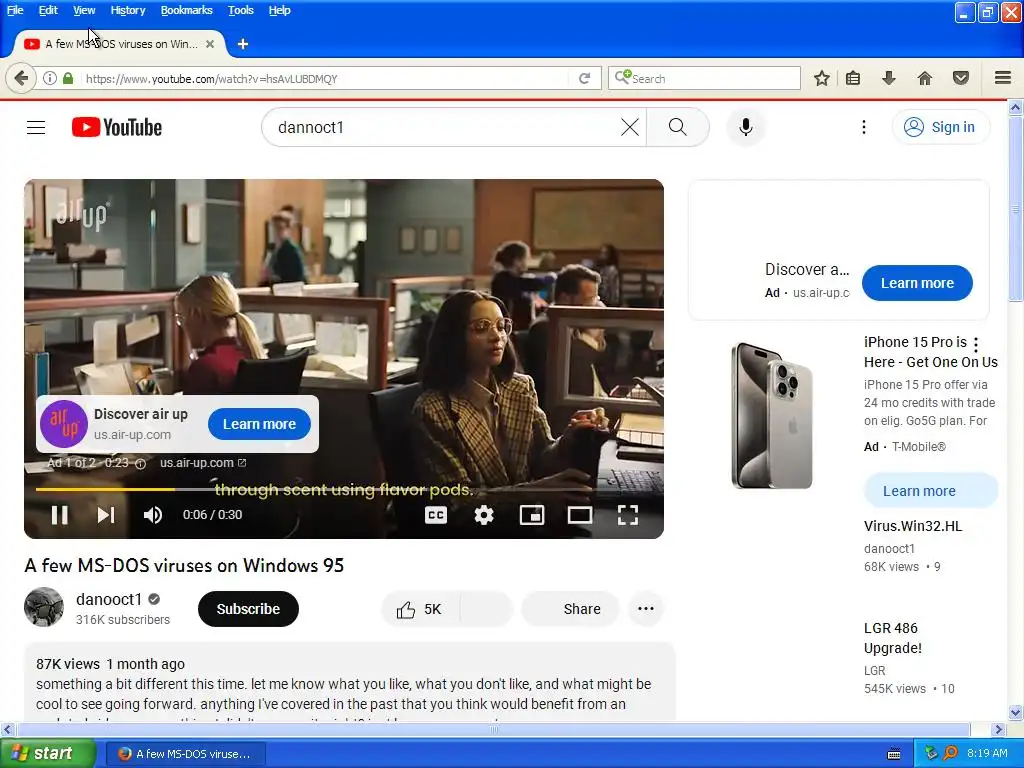Show bookmarks list icon in toolbar

[x=853, y=78]
